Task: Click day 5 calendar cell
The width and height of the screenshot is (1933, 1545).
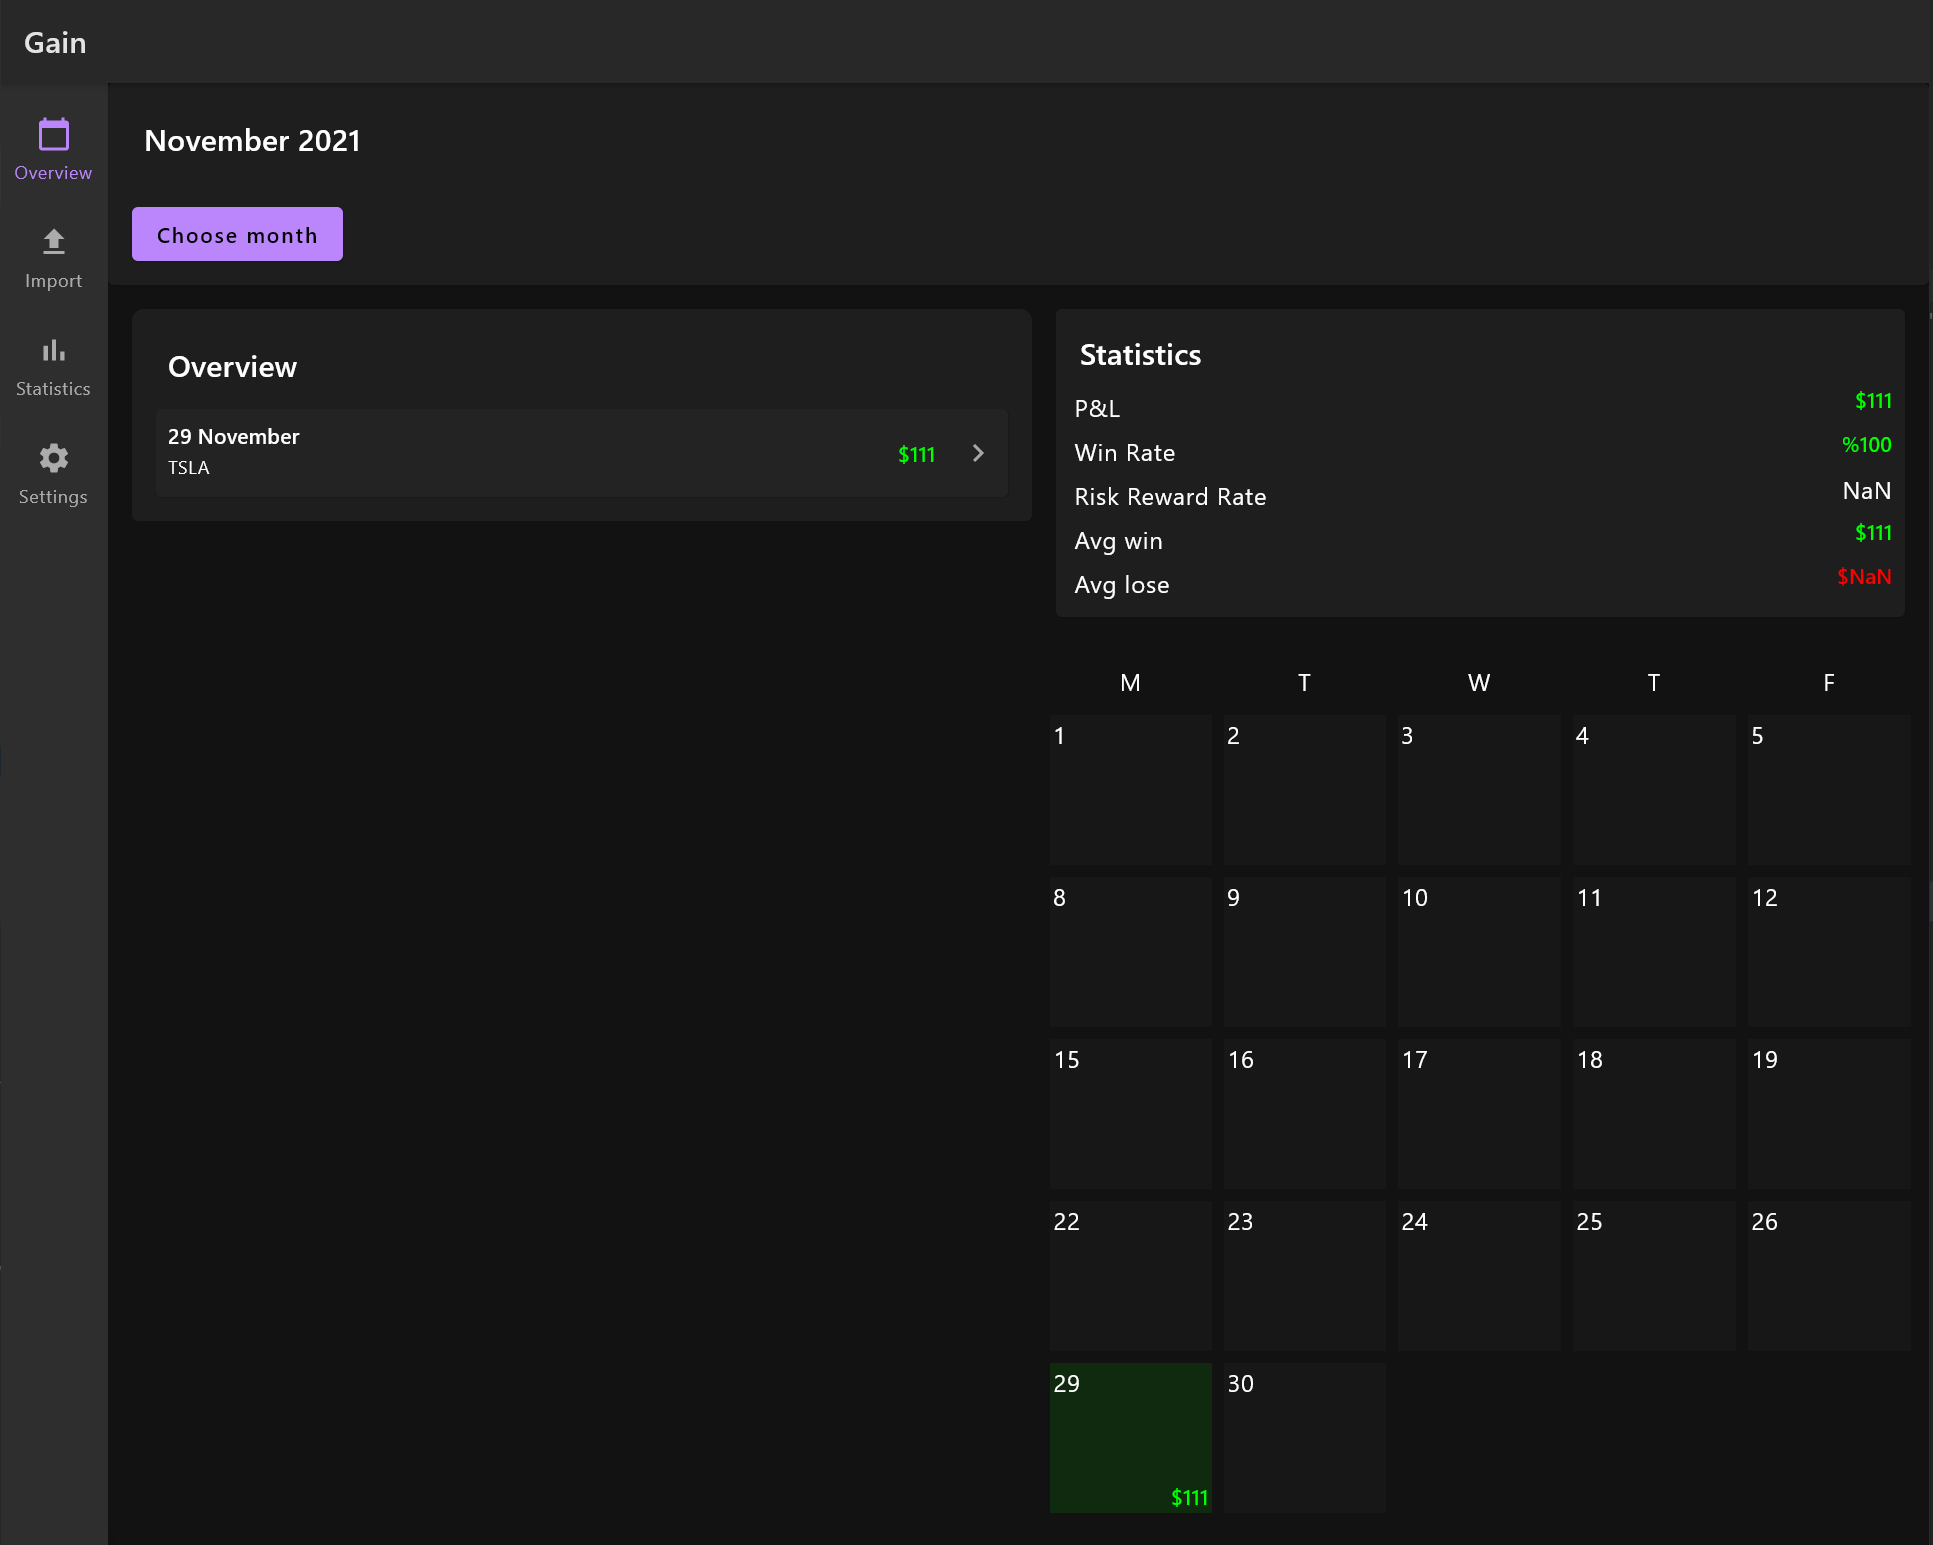Action: (x=1828, y=789)
